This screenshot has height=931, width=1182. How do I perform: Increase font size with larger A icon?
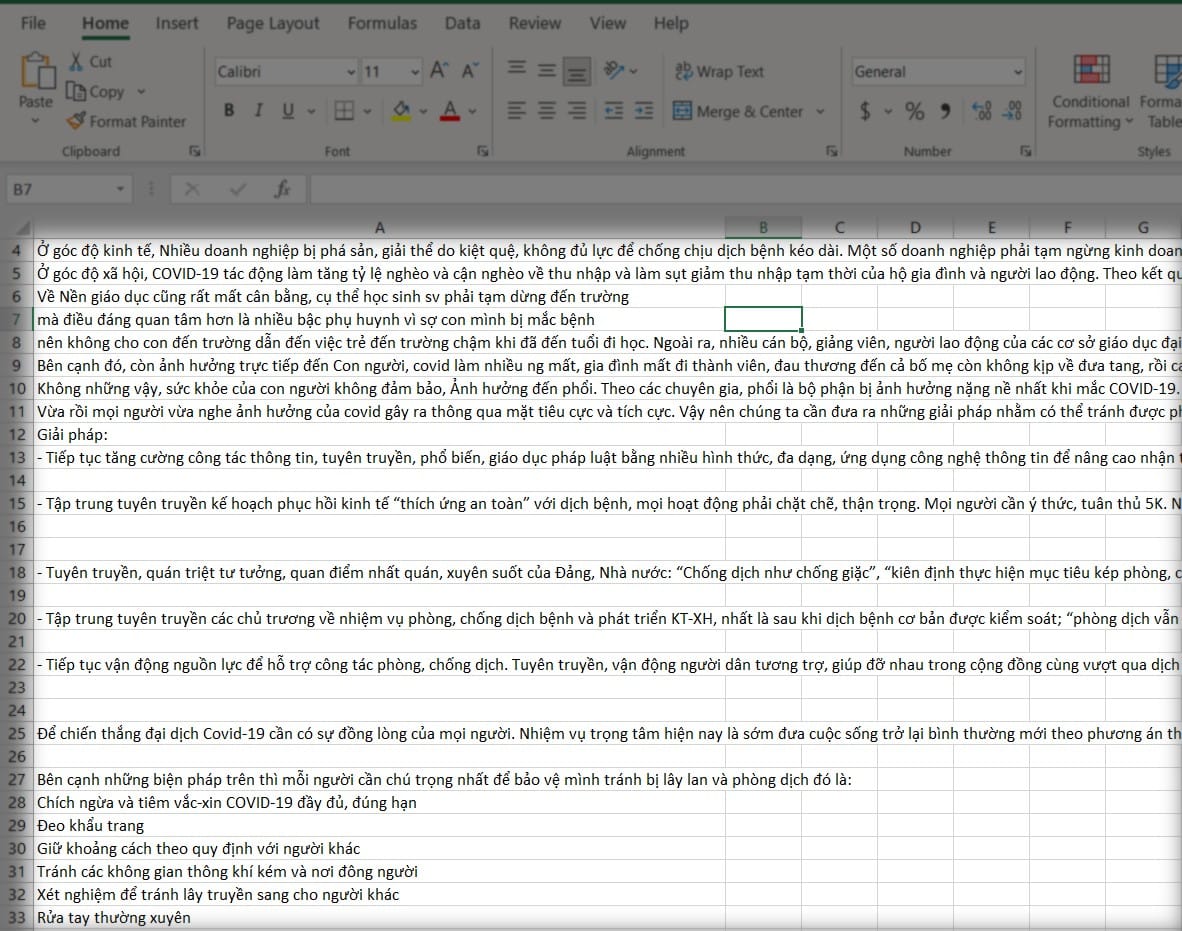pyautogui.click(x=439, y=71)
